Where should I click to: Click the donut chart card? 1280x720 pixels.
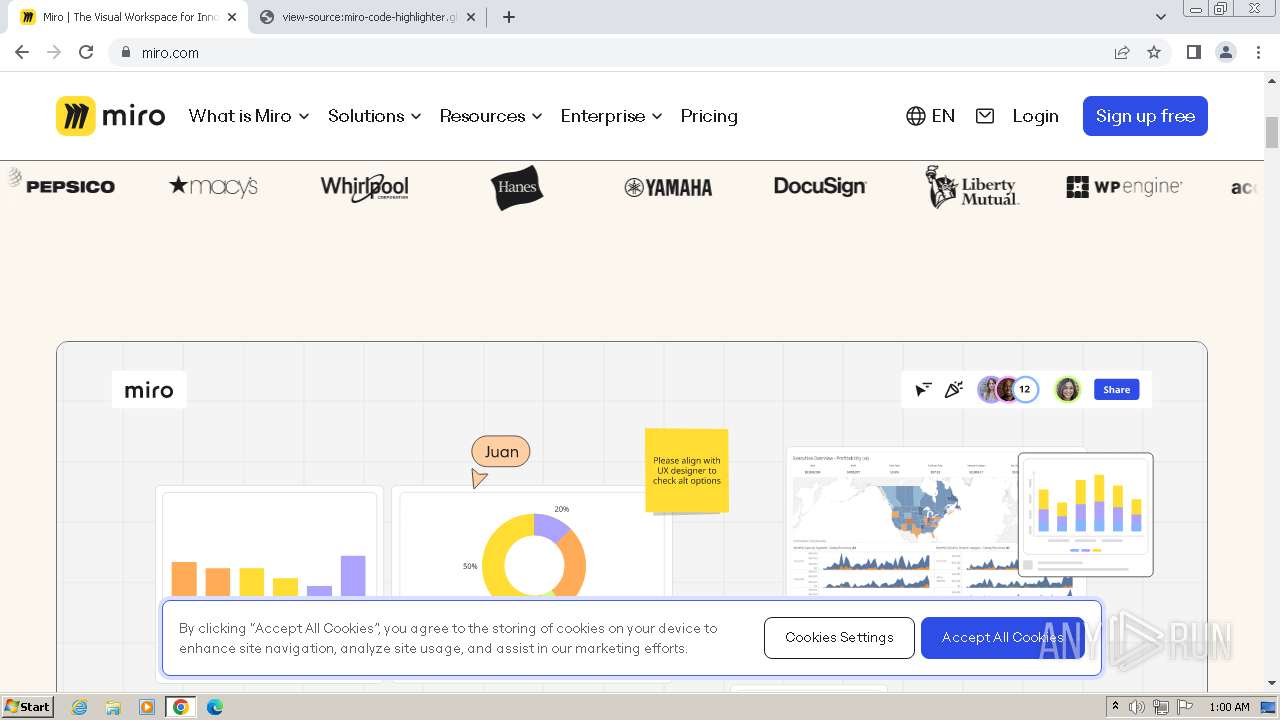pos(532,543)
